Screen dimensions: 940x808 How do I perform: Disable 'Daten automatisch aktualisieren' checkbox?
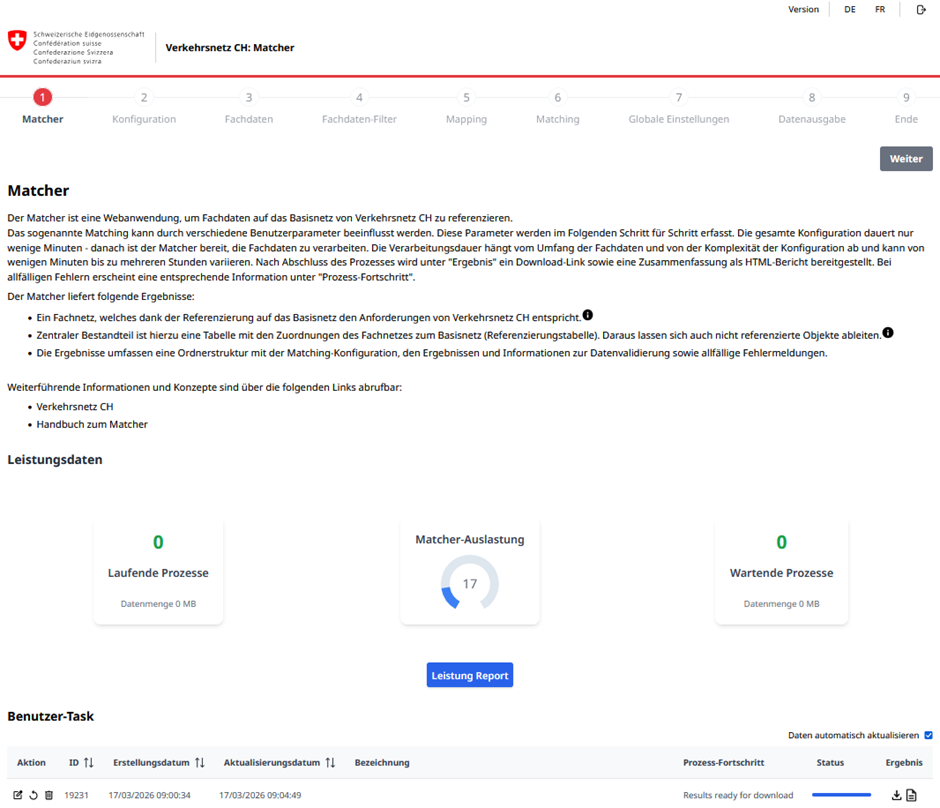929,735
